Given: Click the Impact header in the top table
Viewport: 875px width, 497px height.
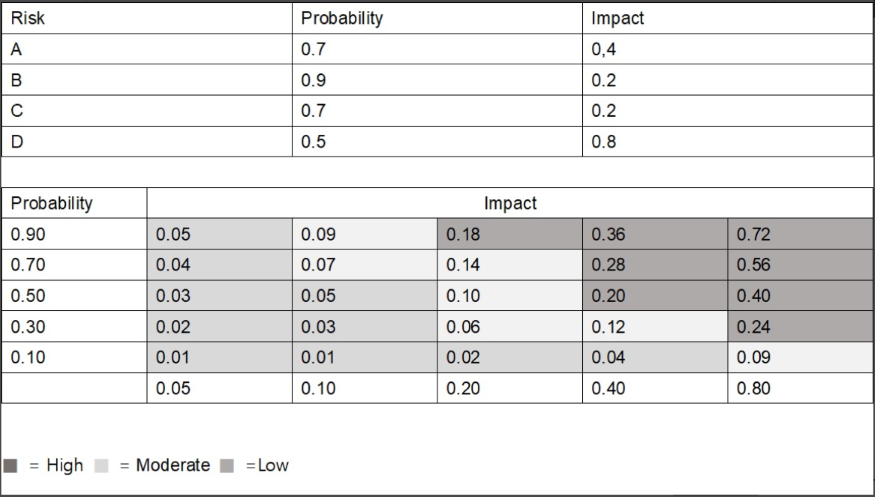Looking at the screenshot, I should point(727,18).
